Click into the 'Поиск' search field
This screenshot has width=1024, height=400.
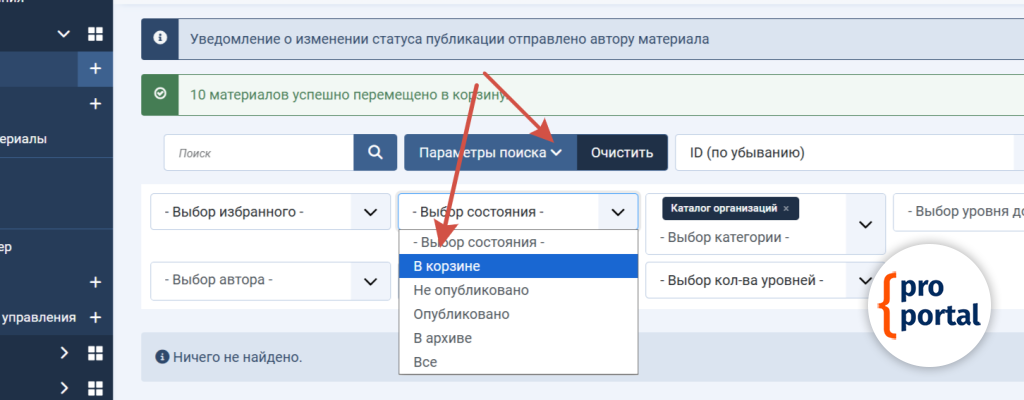click(x=259, y=153)
